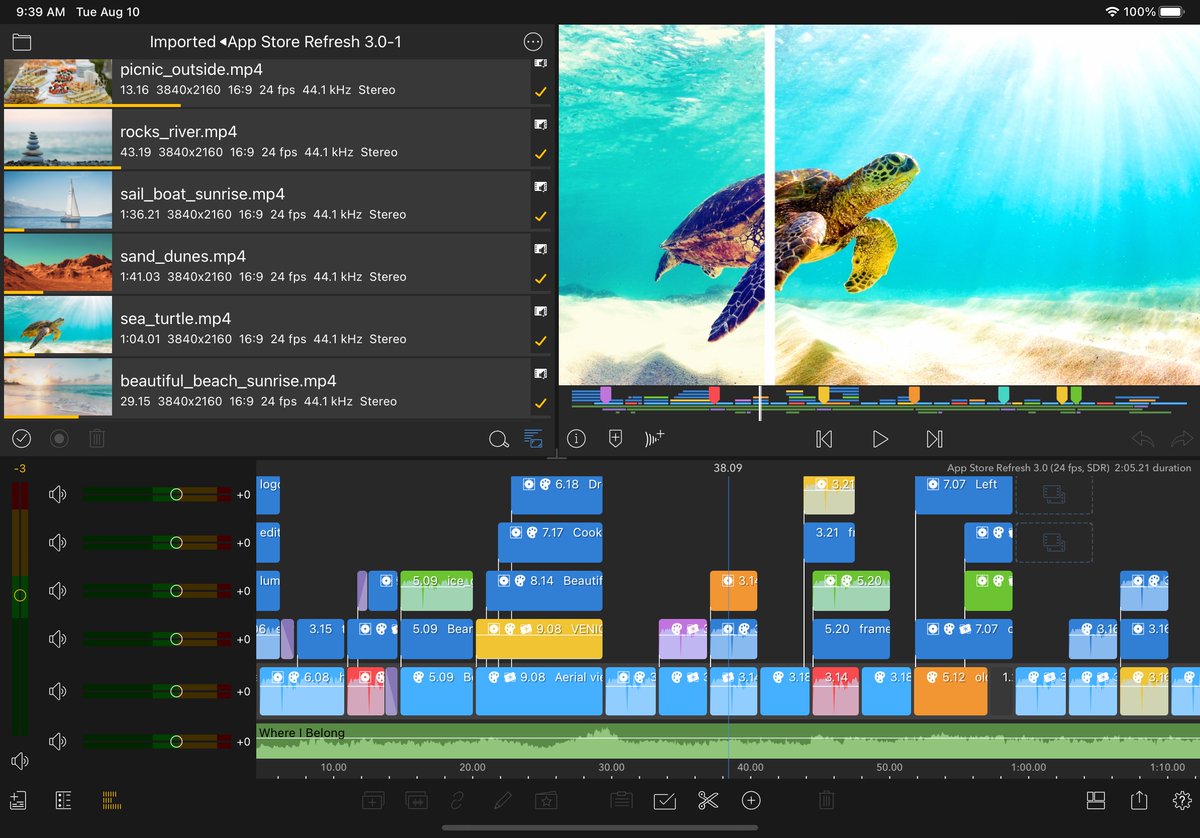1200x838 pixels.
Task: Switch to the track headers view
Action: 64,800
